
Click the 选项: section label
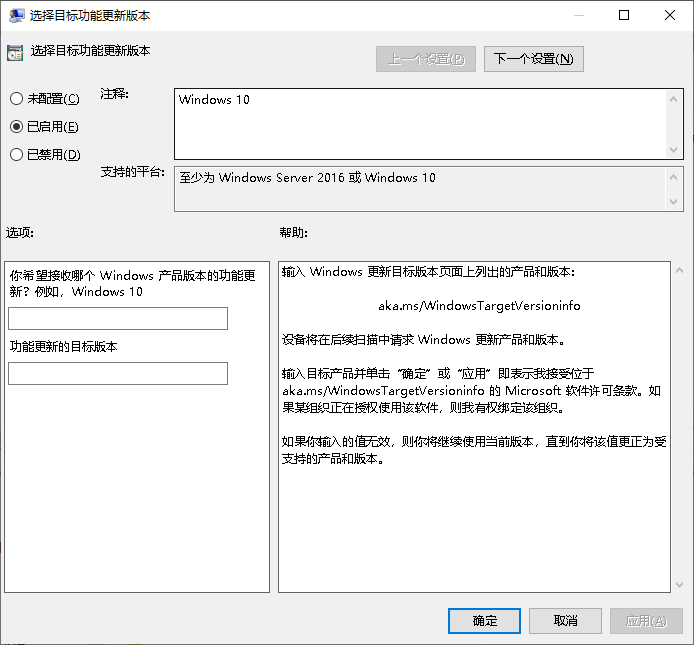[x=20, y=232]
